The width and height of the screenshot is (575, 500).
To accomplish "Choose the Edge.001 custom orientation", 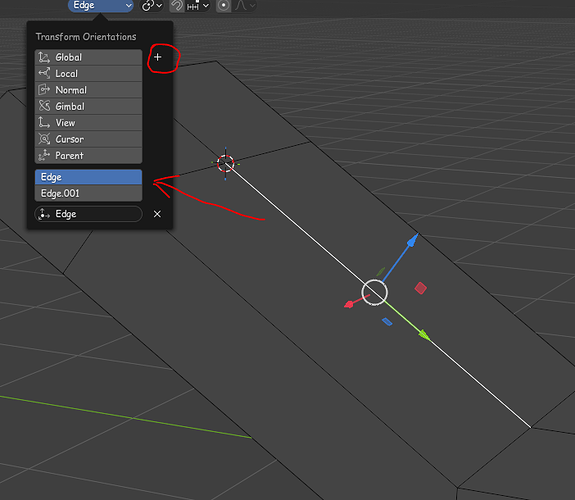I will pyautogui.click(x=88, y=193).
